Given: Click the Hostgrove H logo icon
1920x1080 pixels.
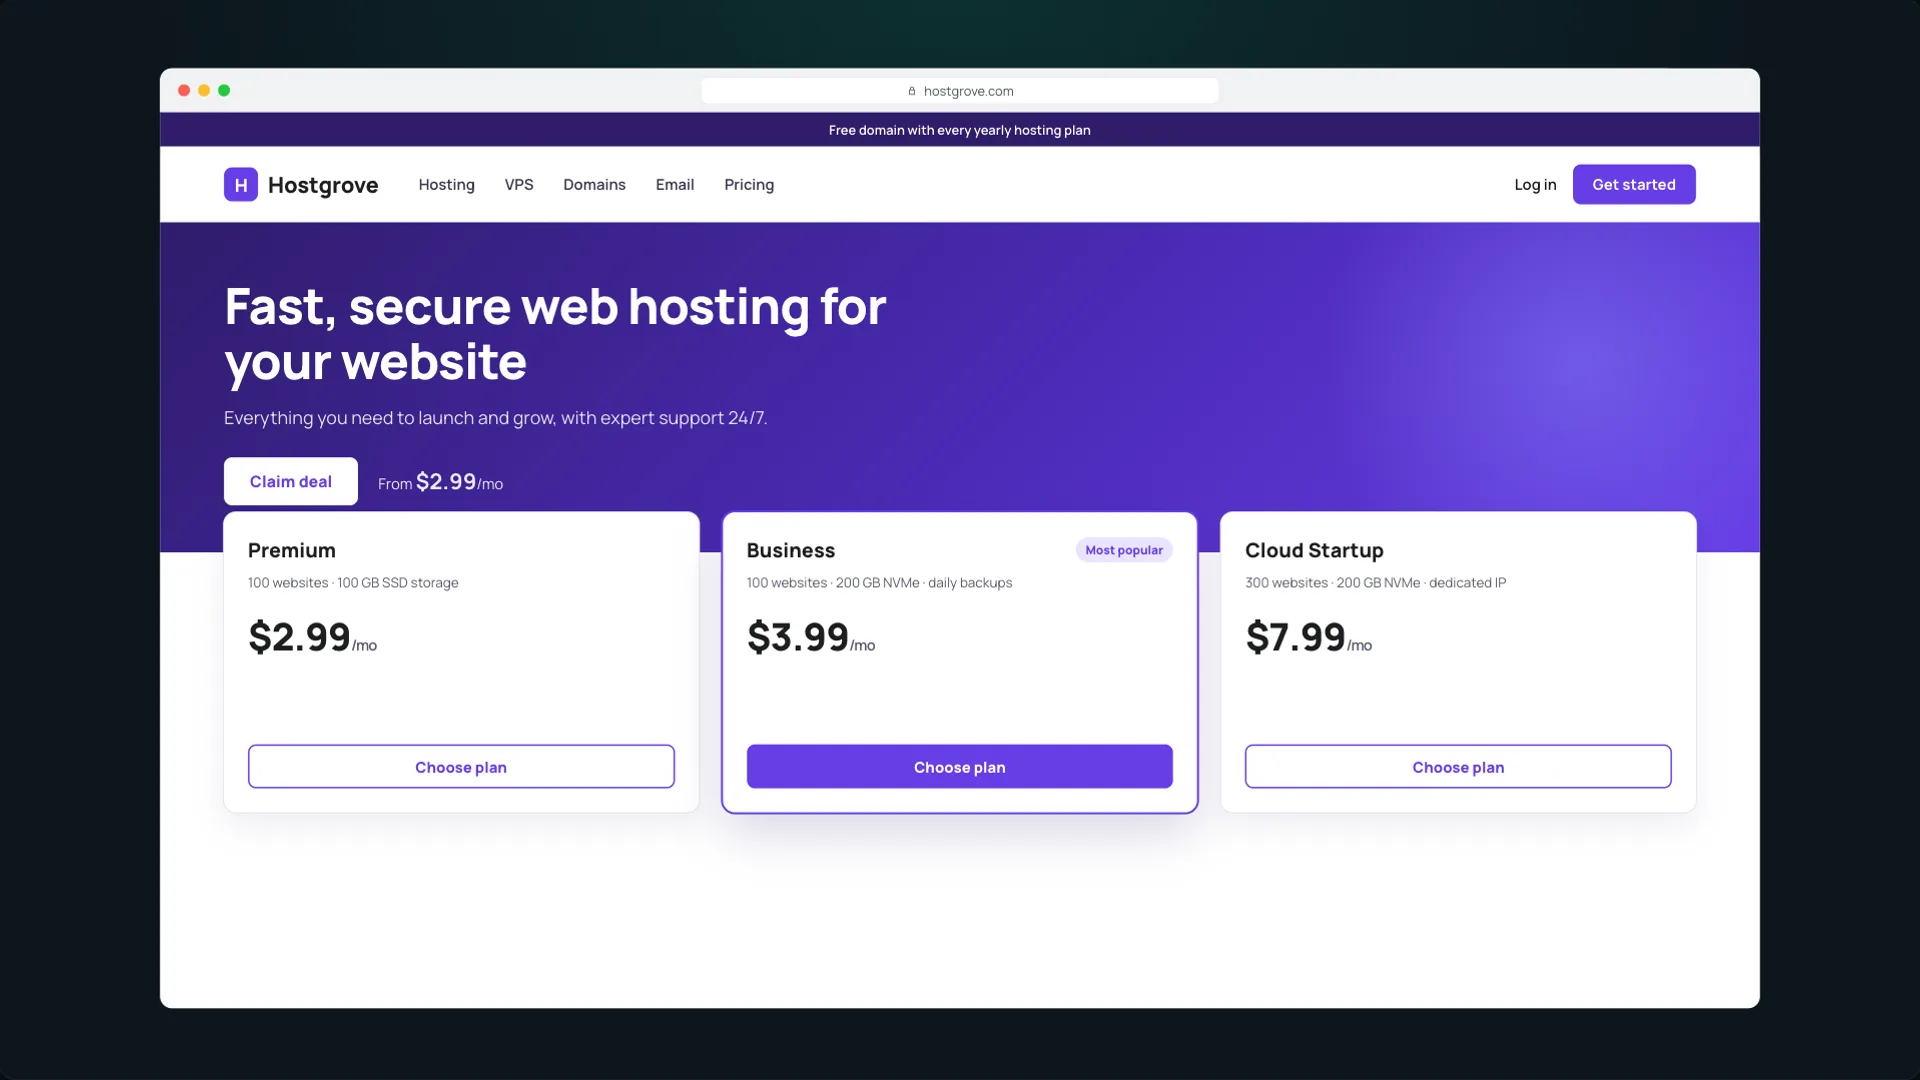Looking at the screenshot, I should [x=241, y=185].
